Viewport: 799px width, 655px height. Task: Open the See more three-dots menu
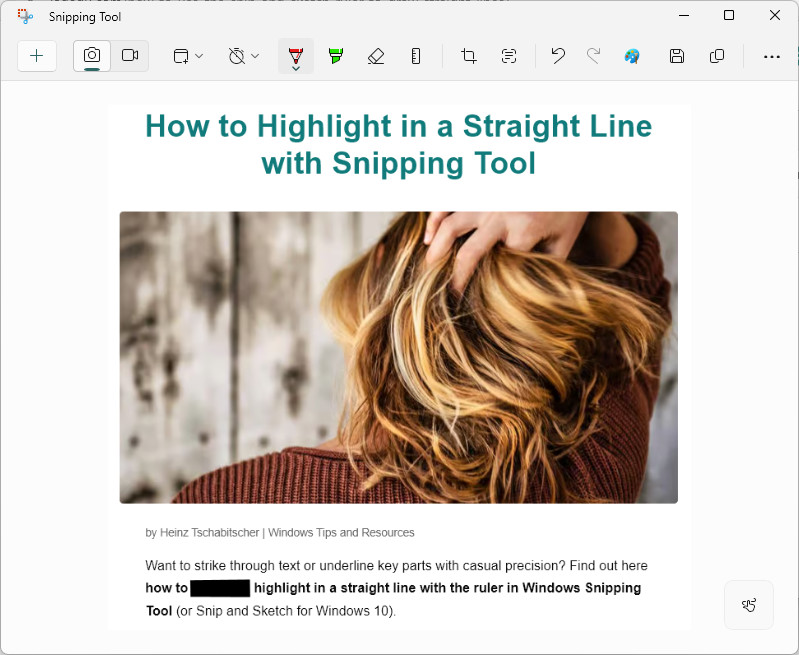coord(771,57)
